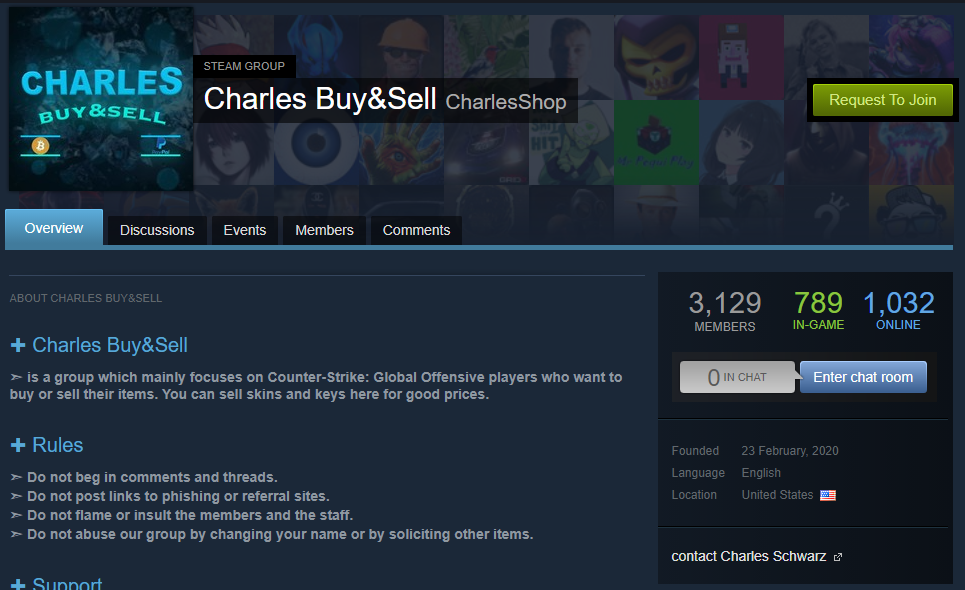Open the contact Charles Schwarz link

coord(748,556)
